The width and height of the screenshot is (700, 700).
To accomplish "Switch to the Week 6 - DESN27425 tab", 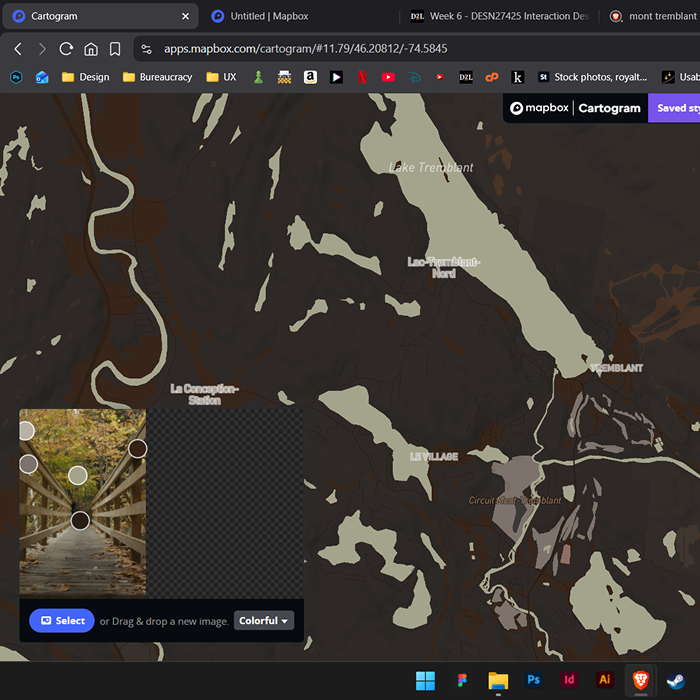I will [500, 17].
